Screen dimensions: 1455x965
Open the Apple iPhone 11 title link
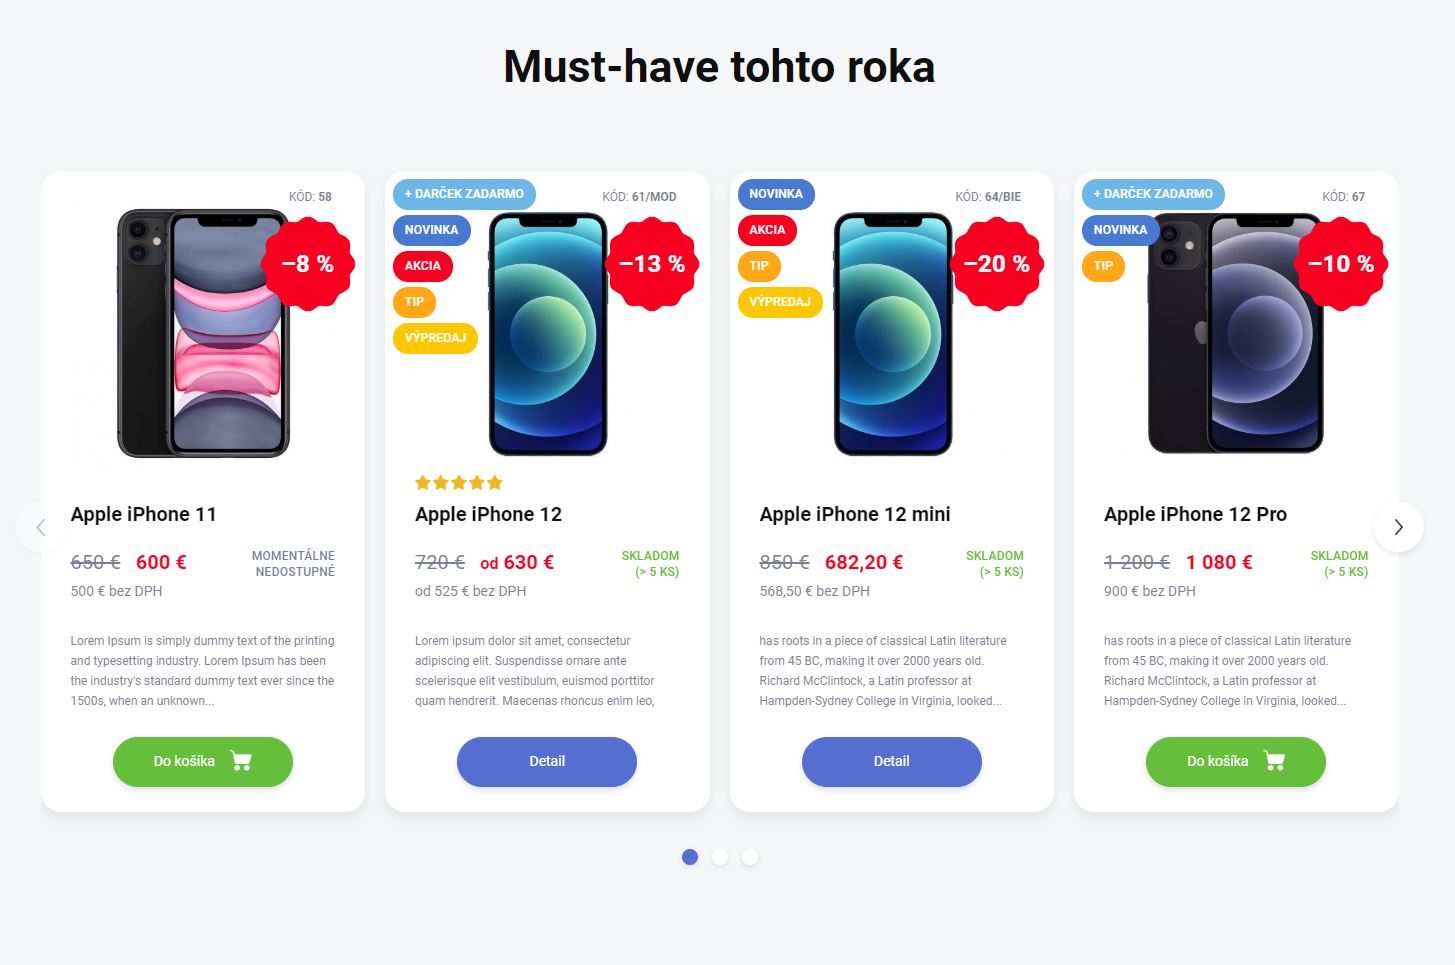[x=144, y=514]
